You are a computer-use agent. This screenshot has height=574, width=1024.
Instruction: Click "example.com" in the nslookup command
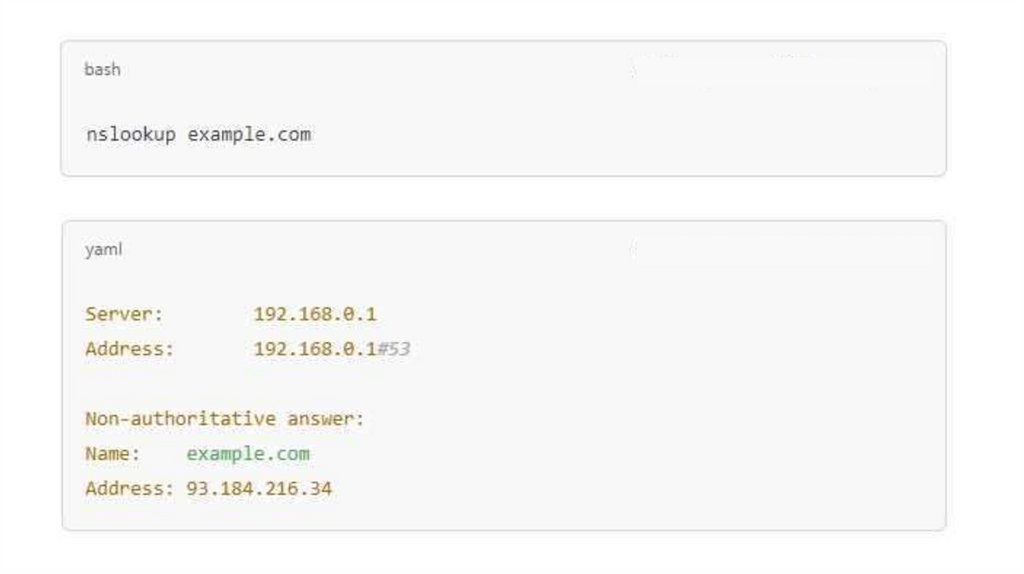click(x=249, y=134)
